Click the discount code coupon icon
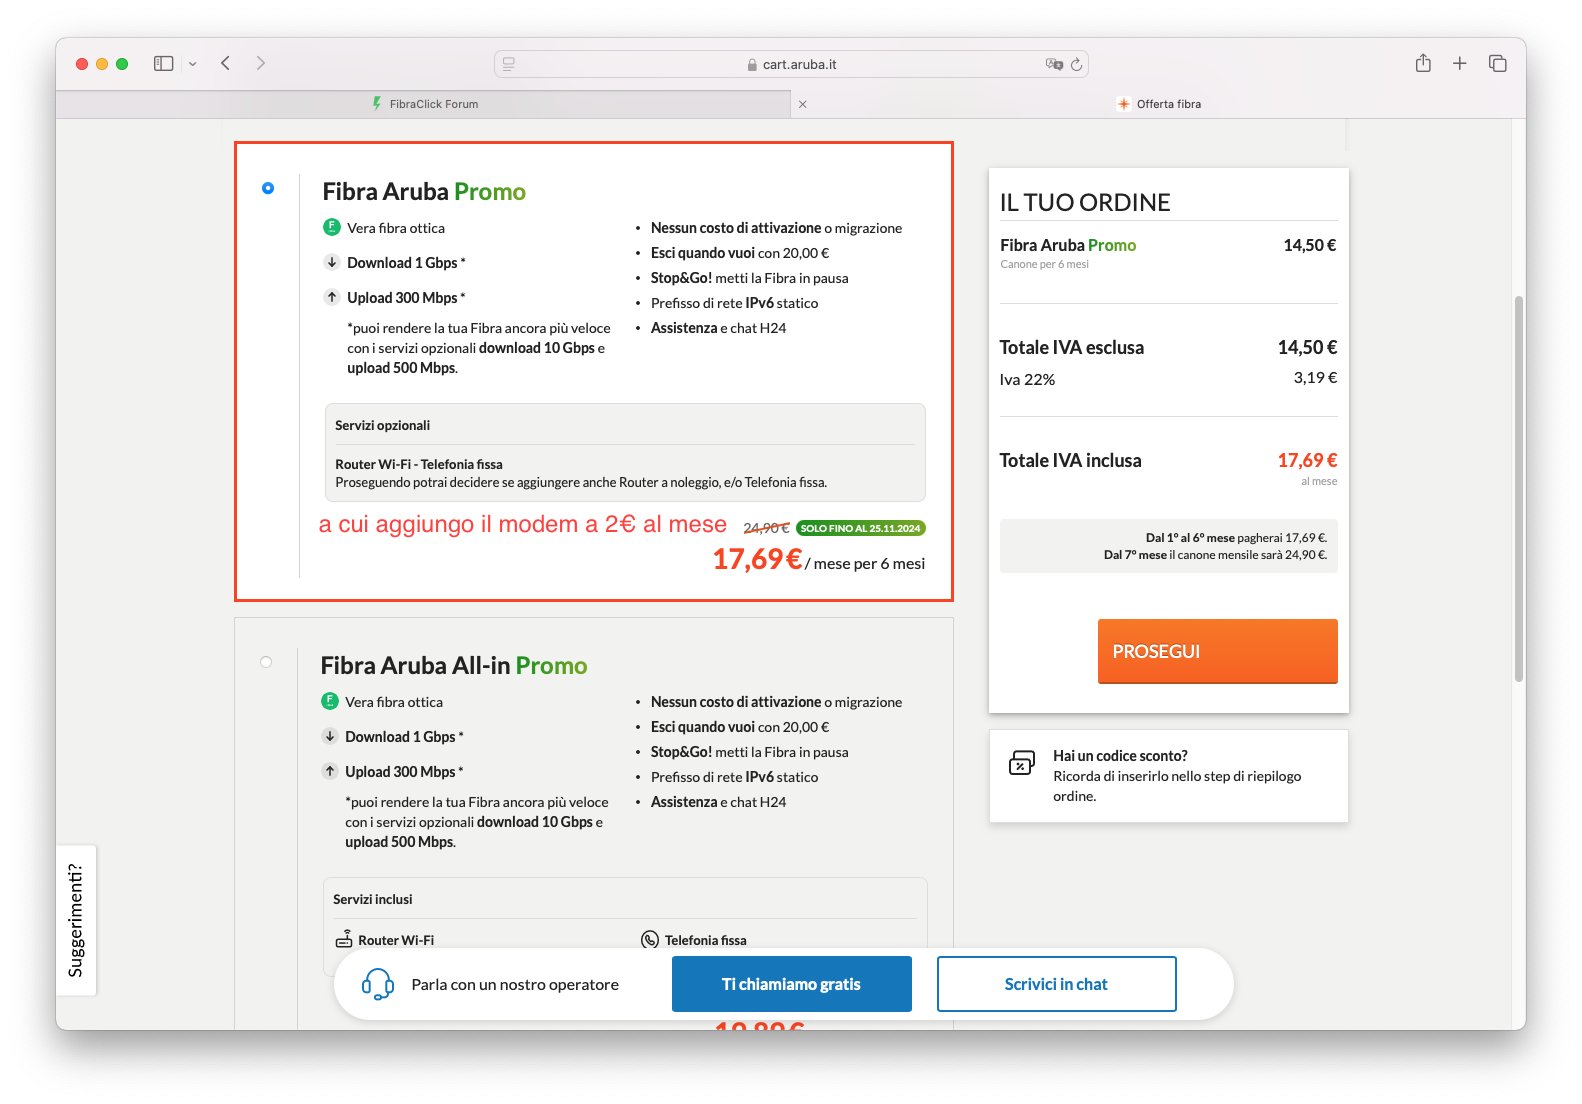This screenshot has width=1582, height=1104. tap(1022, 763)
